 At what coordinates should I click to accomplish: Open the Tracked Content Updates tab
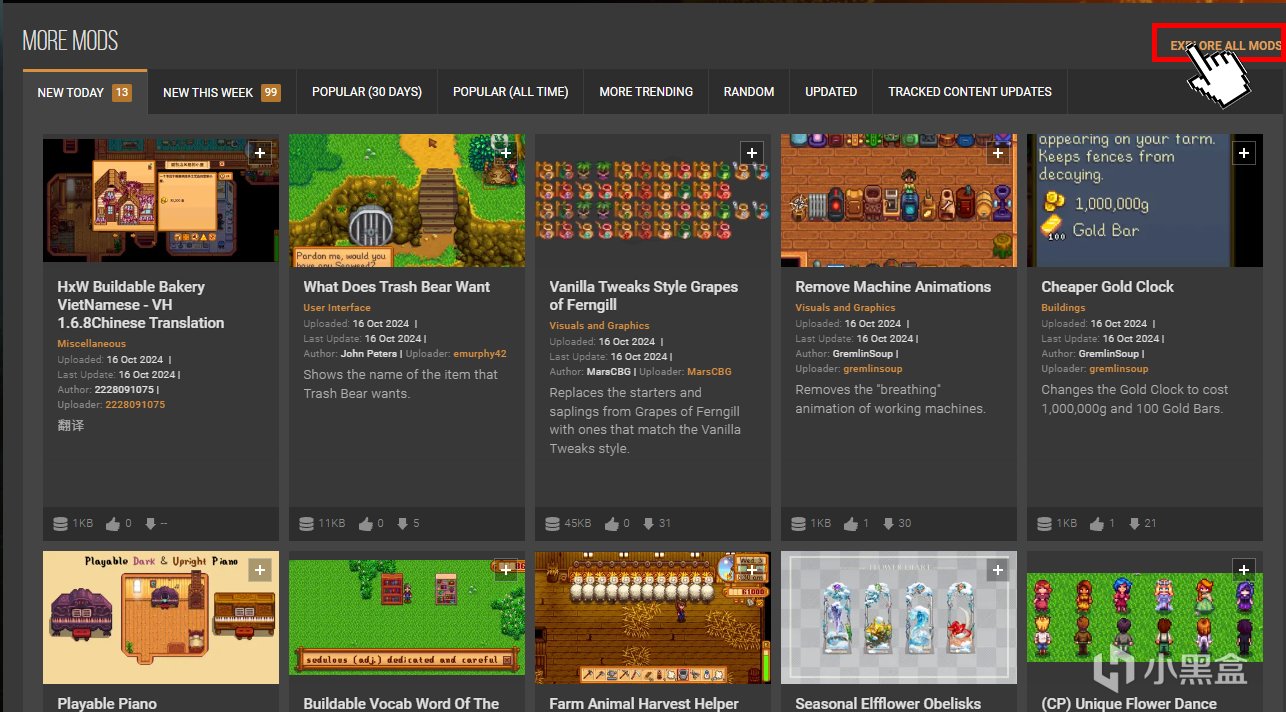pos(970,92)
